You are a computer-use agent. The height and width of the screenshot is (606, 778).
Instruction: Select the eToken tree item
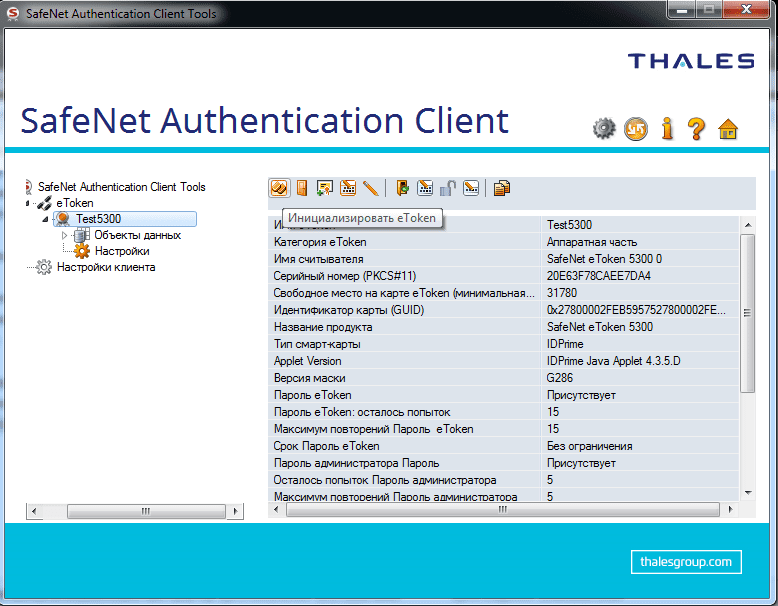[75, 203]
